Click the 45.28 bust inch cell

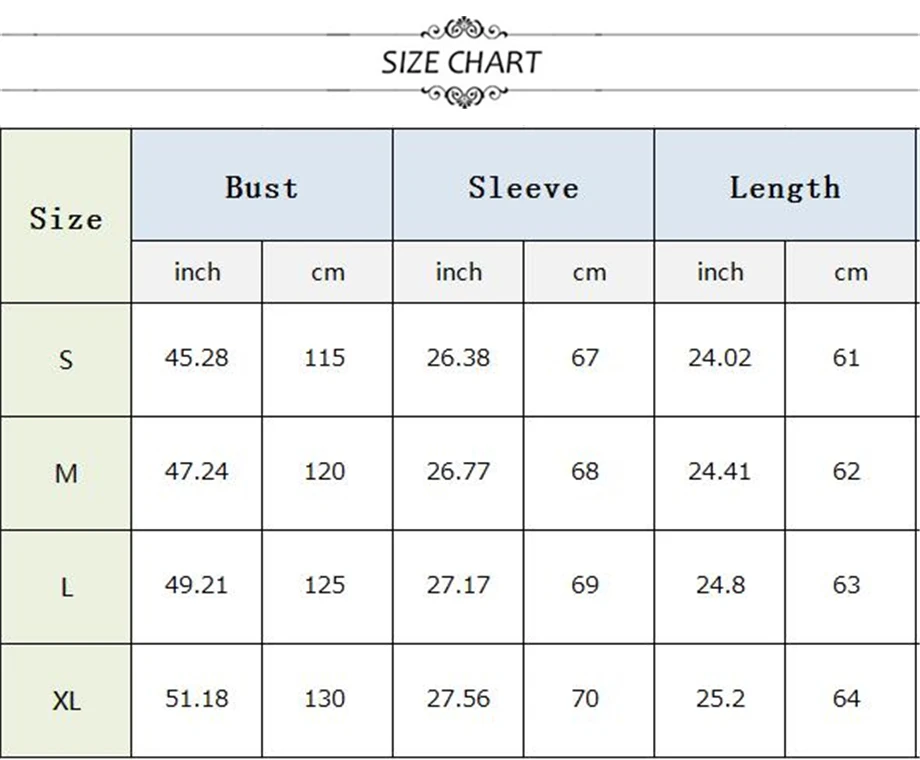197,358
